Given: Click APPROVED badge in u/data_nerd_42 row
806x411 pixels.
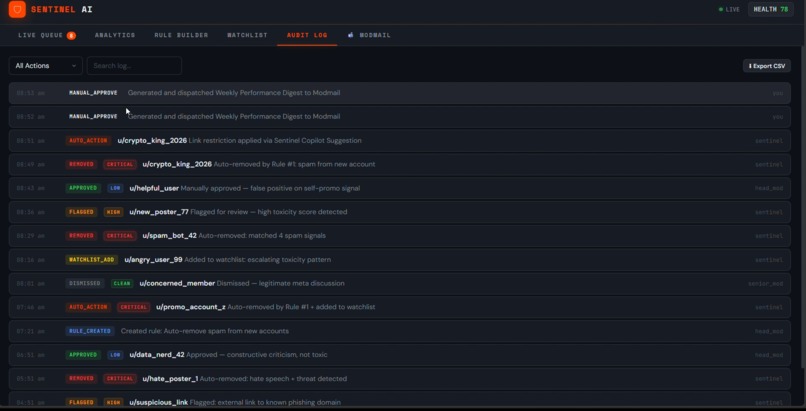Looking at the screenshot, I should (x=83, y=354).
